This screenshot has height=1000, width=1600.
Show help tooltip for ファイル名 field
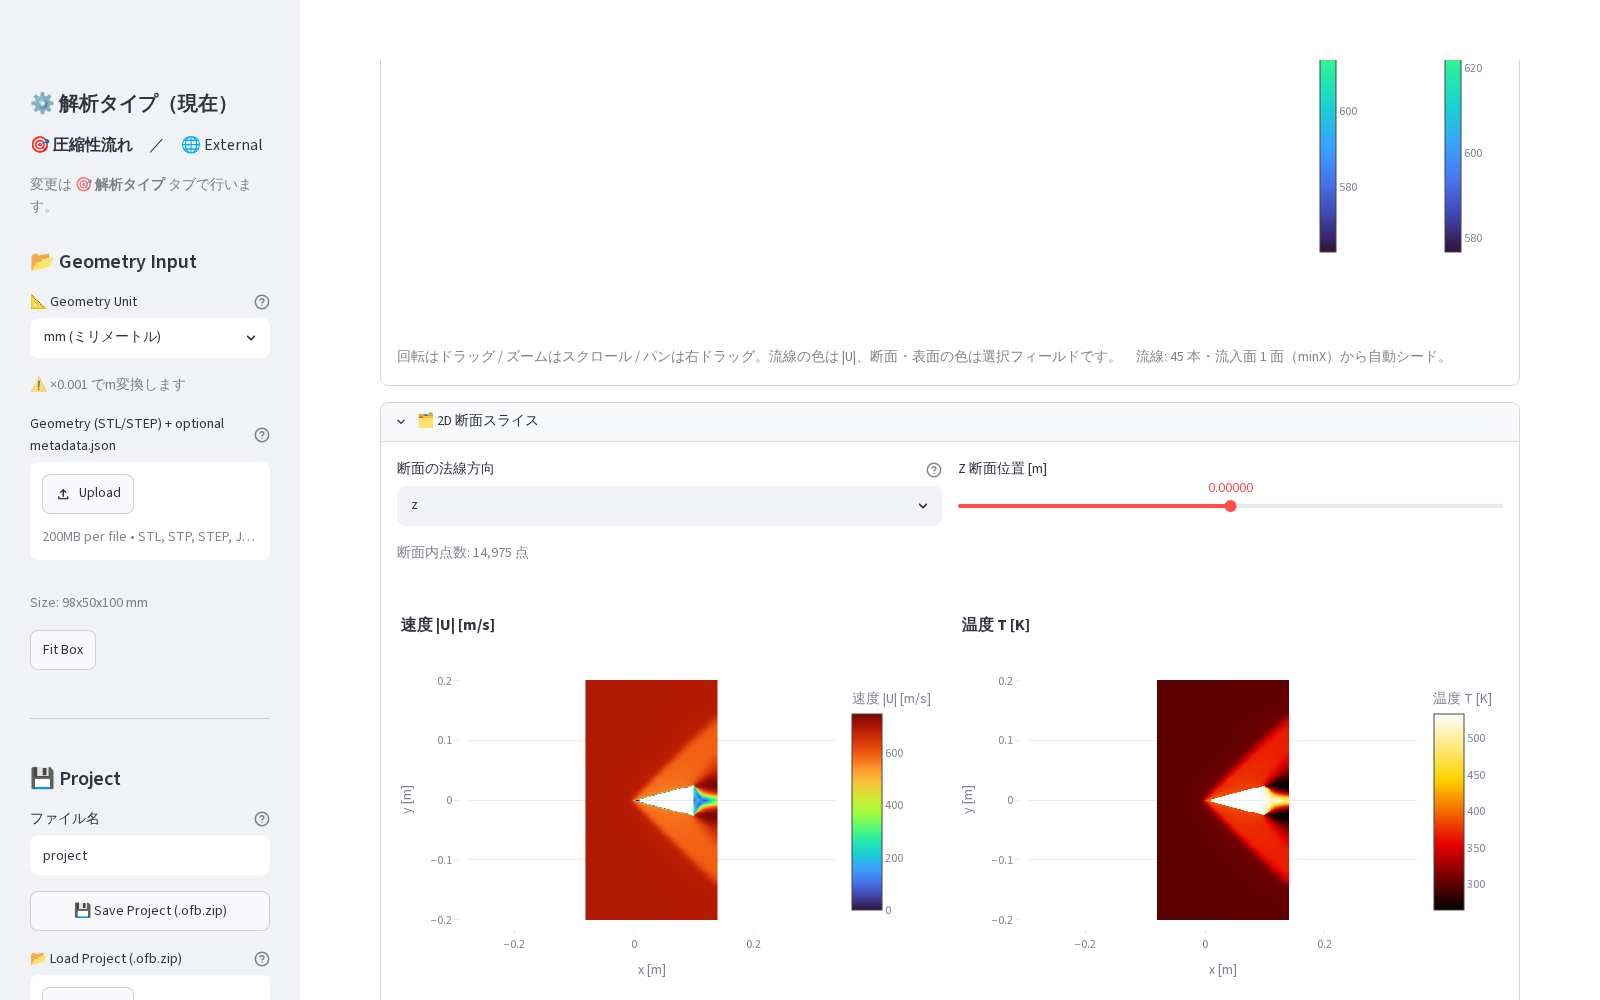(x=262, y=819)
